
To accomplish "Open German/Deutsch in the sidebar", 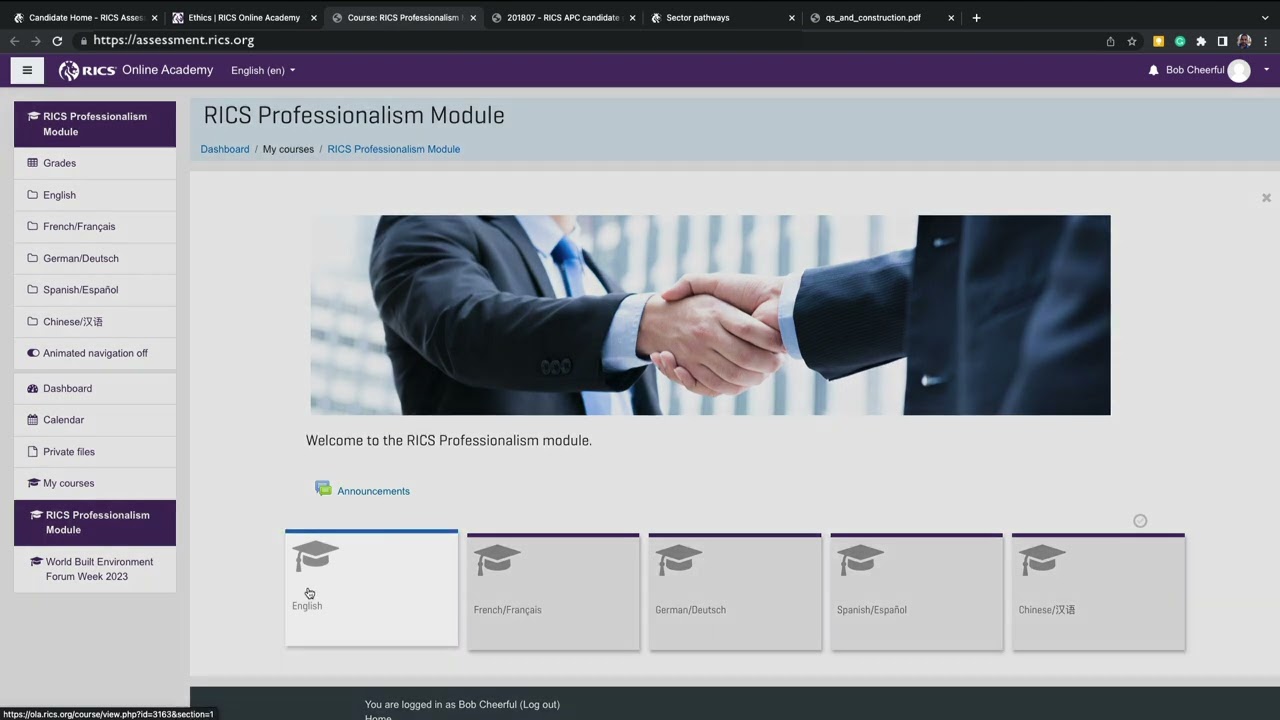I will (x=95, y=258).
